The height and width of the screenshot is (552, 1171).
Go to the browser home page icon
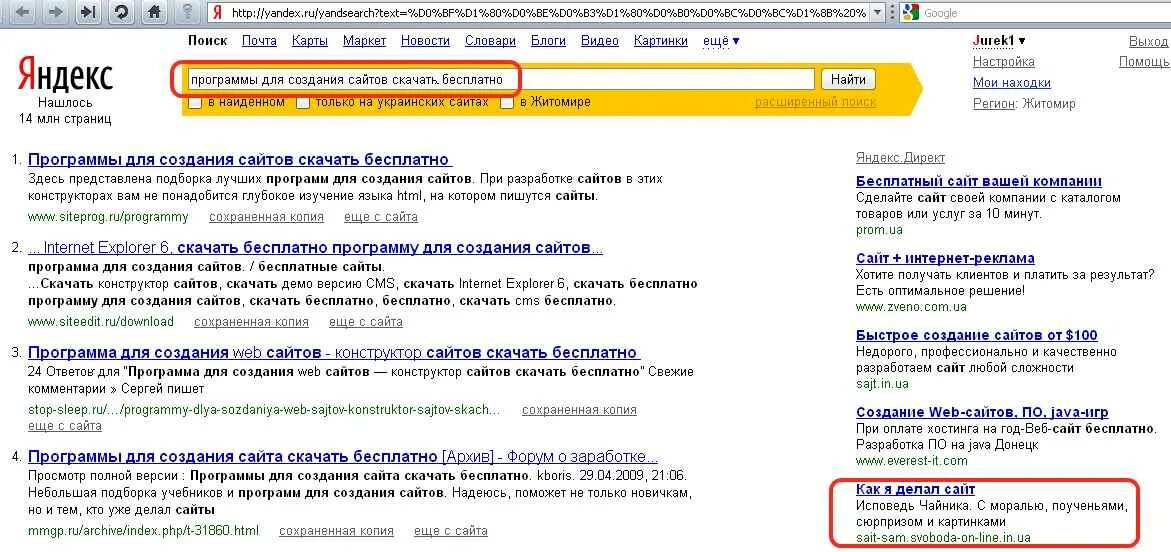tap(155, 12)
